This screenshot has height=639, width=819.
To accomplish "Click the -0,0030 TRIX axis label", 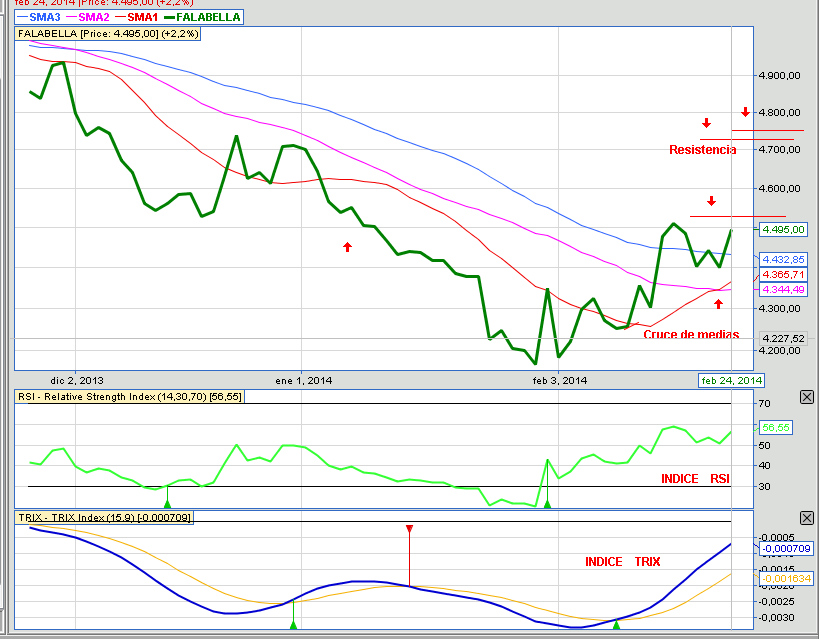I will (776, 618).
